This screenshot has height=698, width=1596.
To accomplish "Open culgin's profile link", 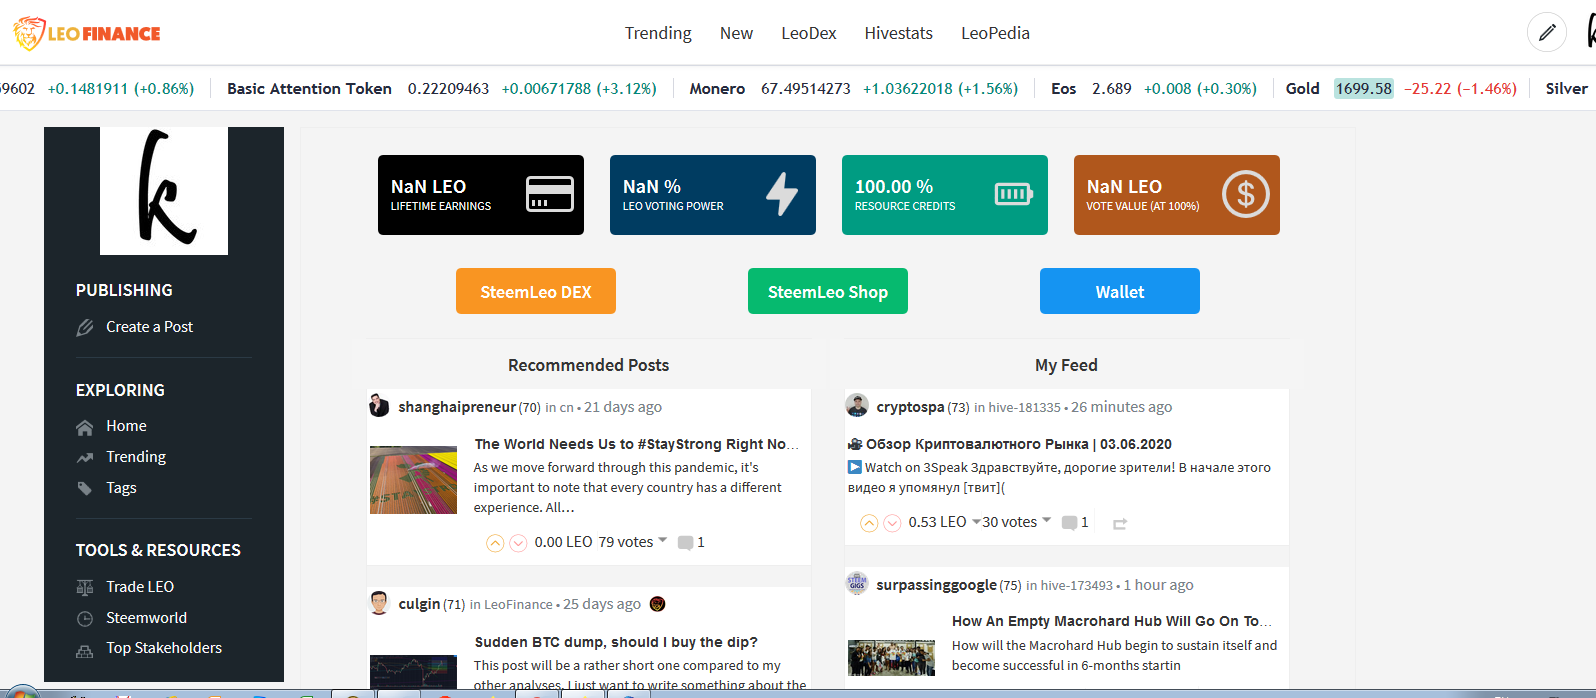I will 419,604.
